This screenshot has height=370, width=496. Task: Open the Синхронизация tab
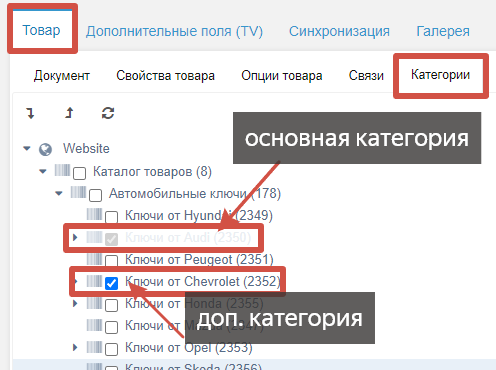pyautogui.click(x=339, y=31)
